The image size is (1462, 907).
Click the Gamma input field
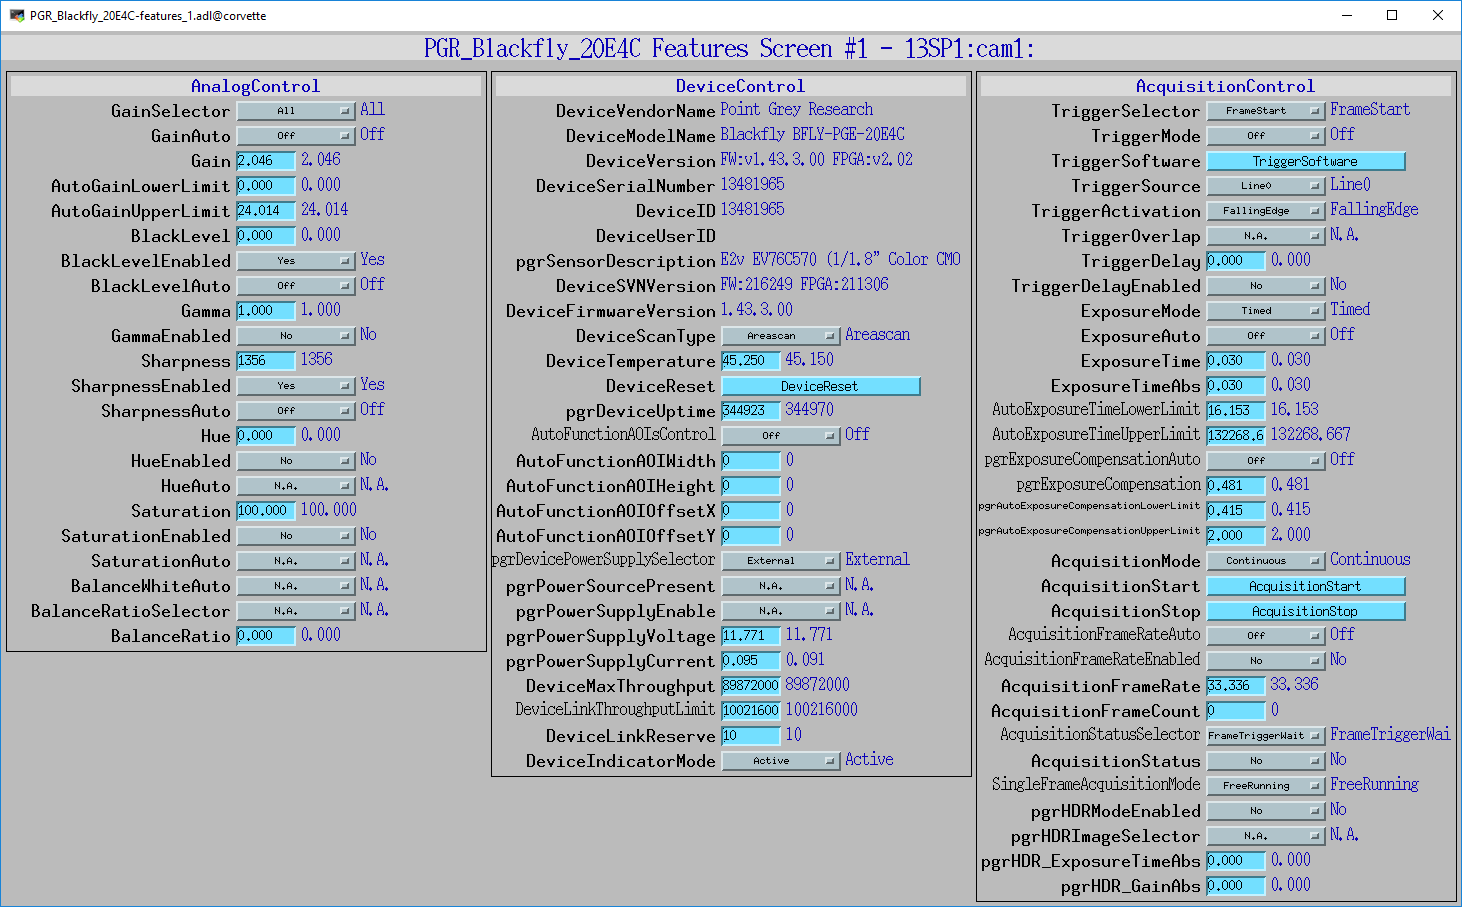pos(266,311)
